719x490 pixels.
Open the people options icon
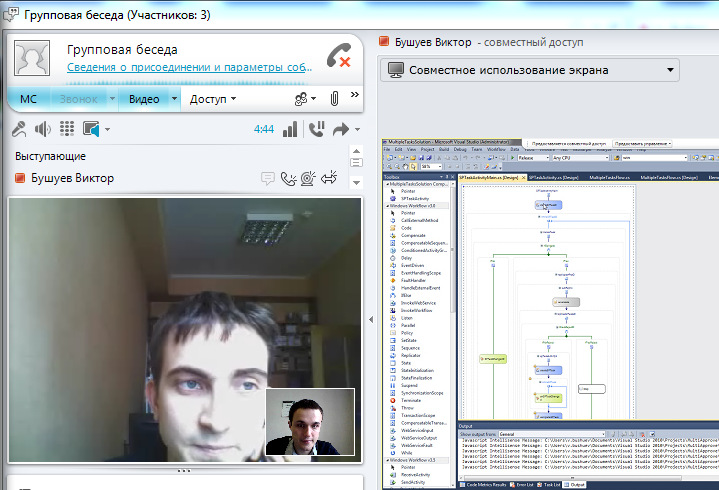(x=301, y=99)
